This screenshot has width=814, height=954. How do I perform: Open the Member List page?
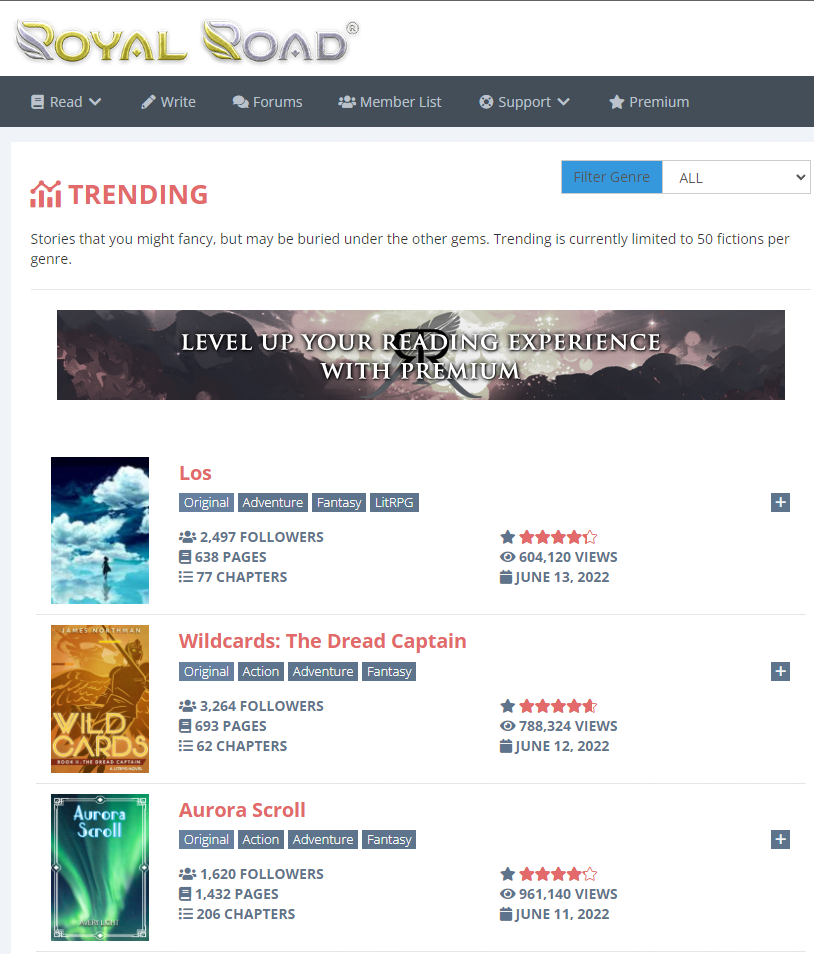pyautogui.click(x=389, y=102)
